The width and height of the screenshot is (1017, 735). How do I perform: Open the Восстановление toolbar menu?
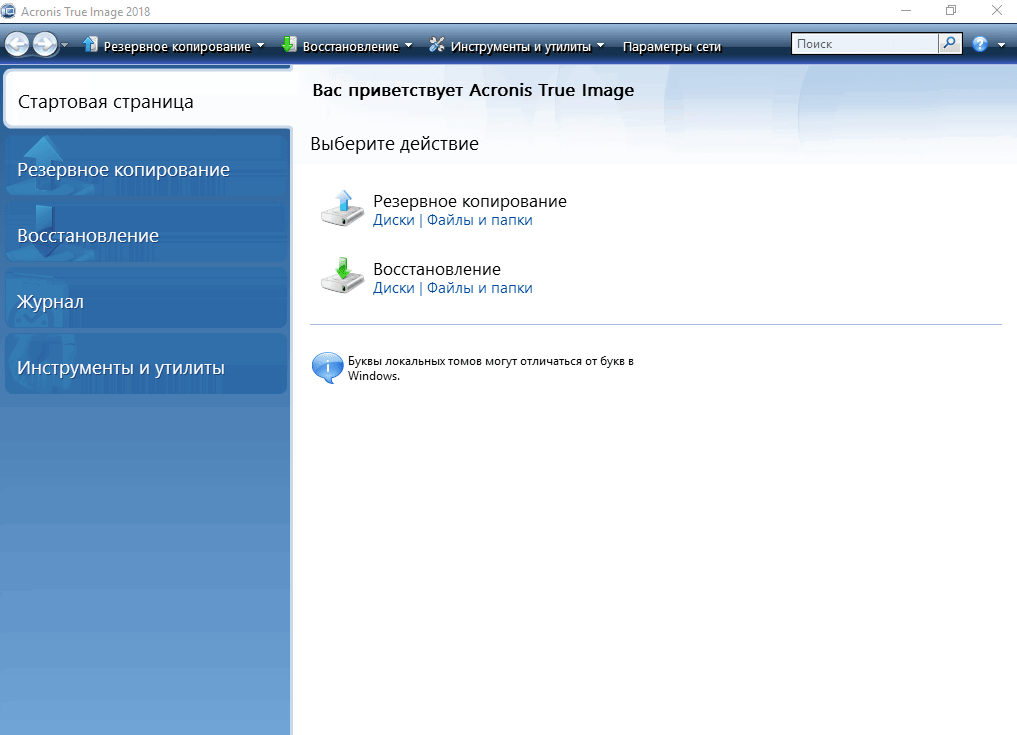coord(350,47)
